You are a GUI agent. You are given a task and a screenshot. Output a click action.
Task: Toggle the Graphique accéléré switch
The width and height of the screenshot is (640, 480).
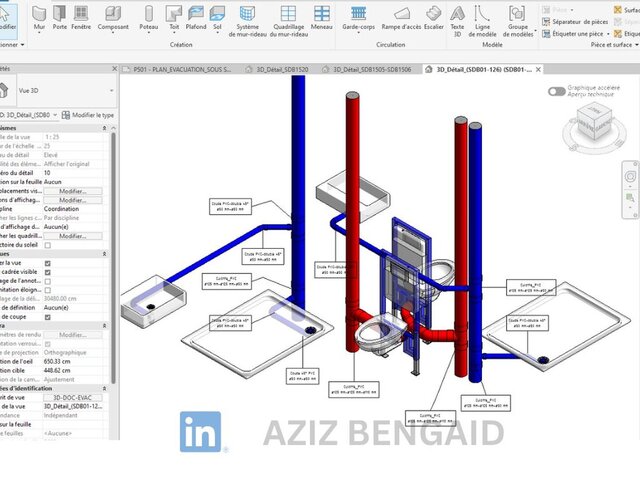click(x=556, y=91)
